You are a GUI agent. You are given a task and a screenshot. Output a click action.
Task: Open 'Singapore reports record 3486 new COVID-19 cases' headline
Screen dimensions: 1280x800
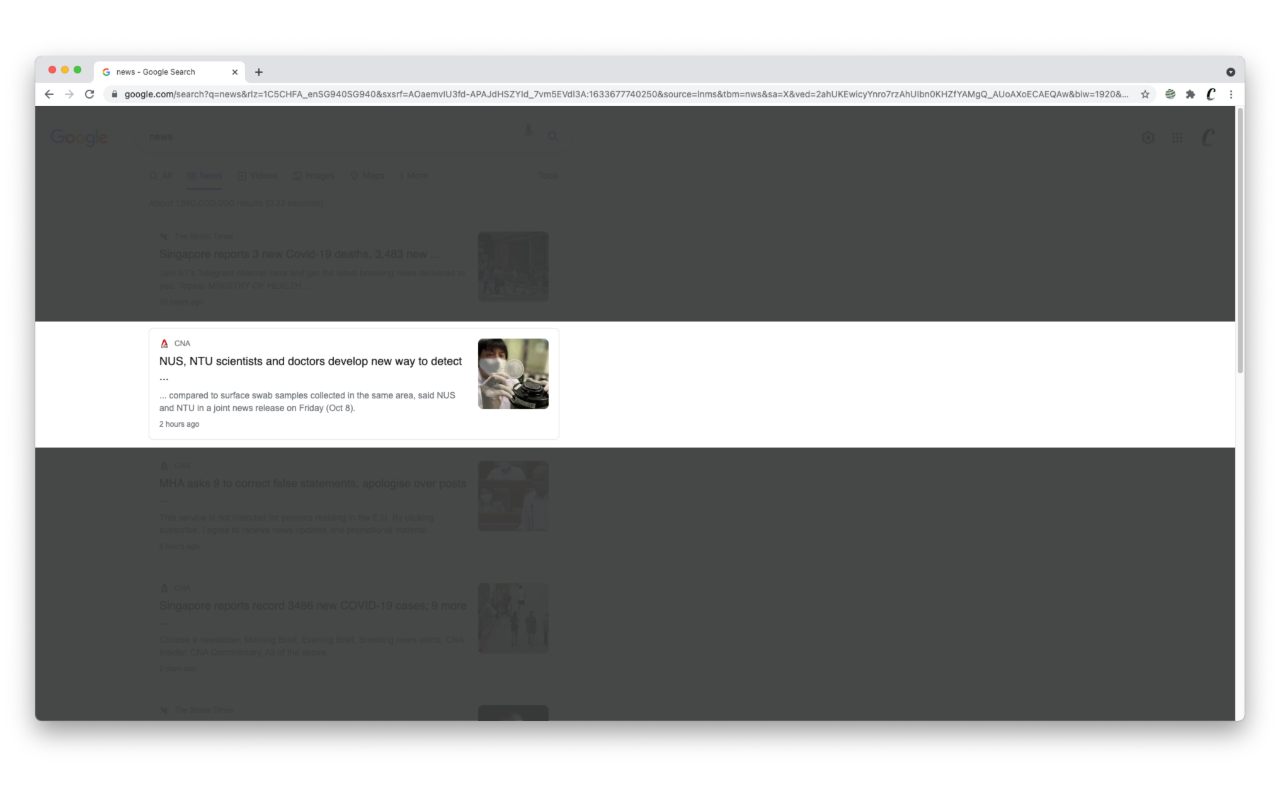312,613
